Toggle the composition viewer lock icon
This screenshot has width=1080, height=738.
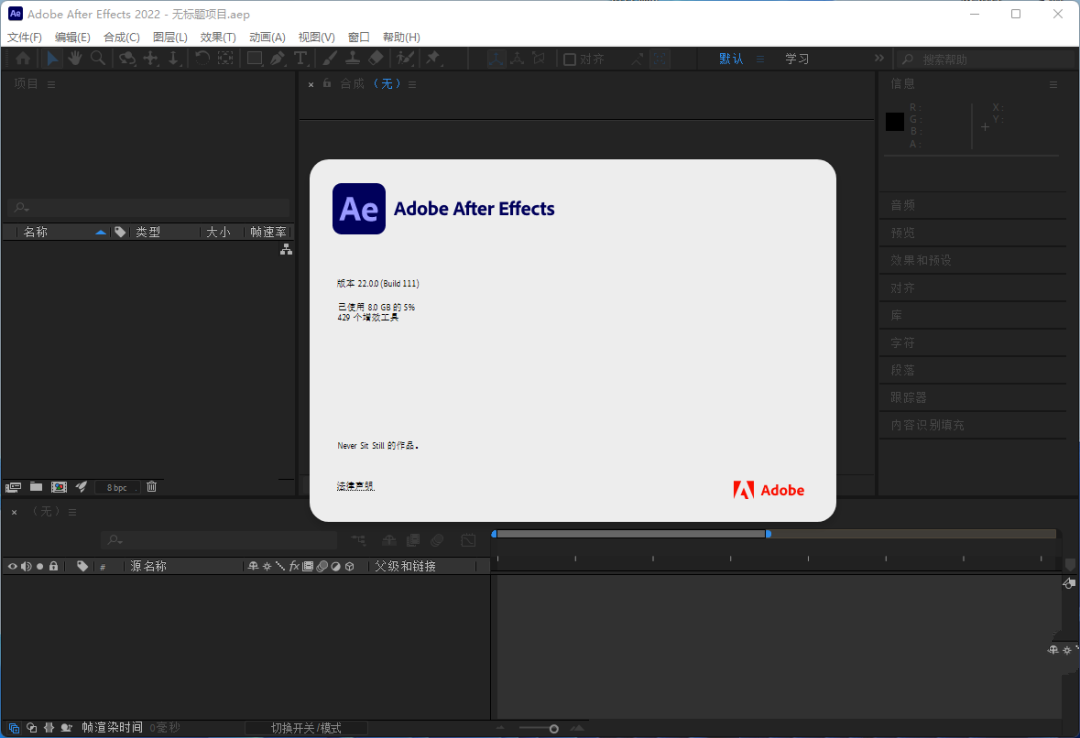click(327, 83)
